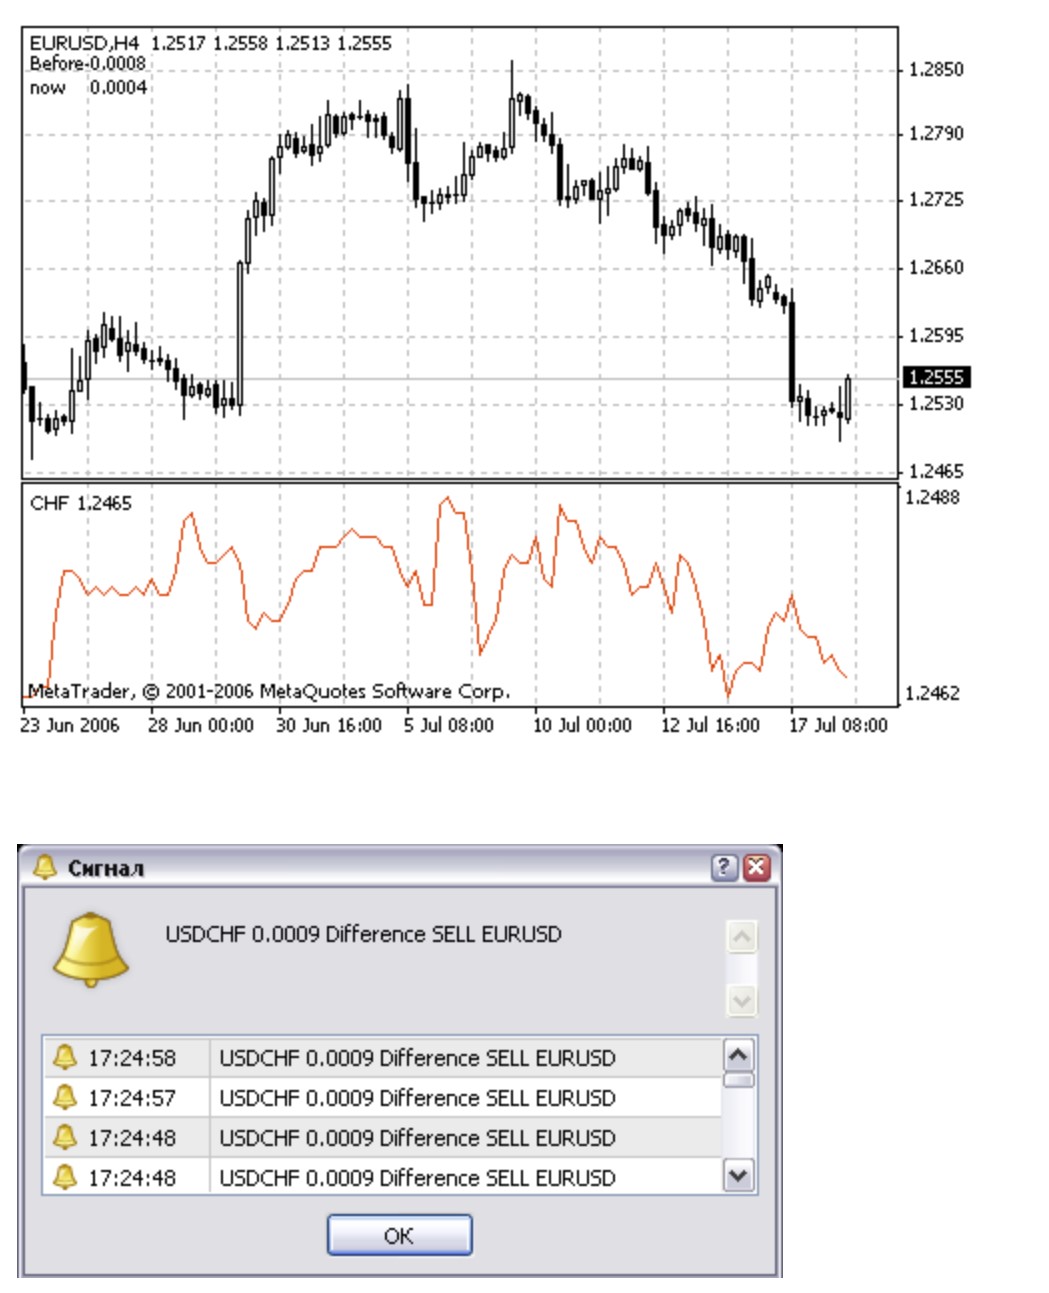Click the help question mark button
Viewport: 1049px width, 1293px height.
pyautogui.click(x=725, y=867)
